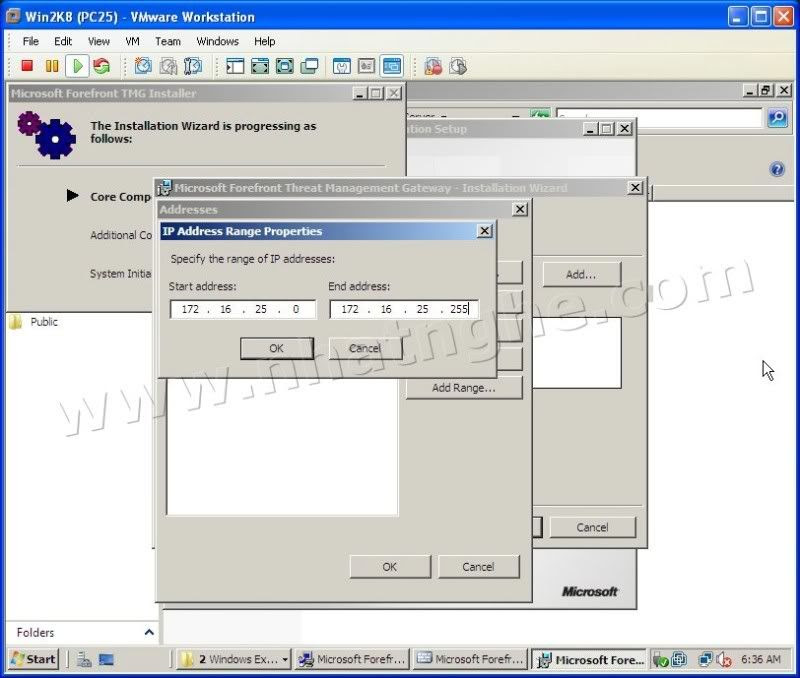
Task: Toggle the sidebar view toolbar icon
Action: tap(235, 66)
